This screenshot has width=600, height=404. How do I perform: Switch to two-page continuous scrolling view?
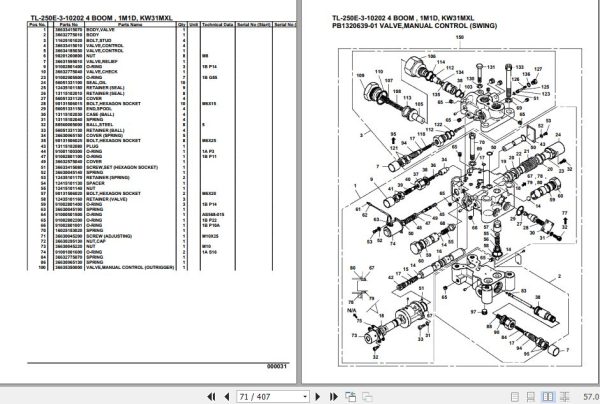tap(564, 397)
